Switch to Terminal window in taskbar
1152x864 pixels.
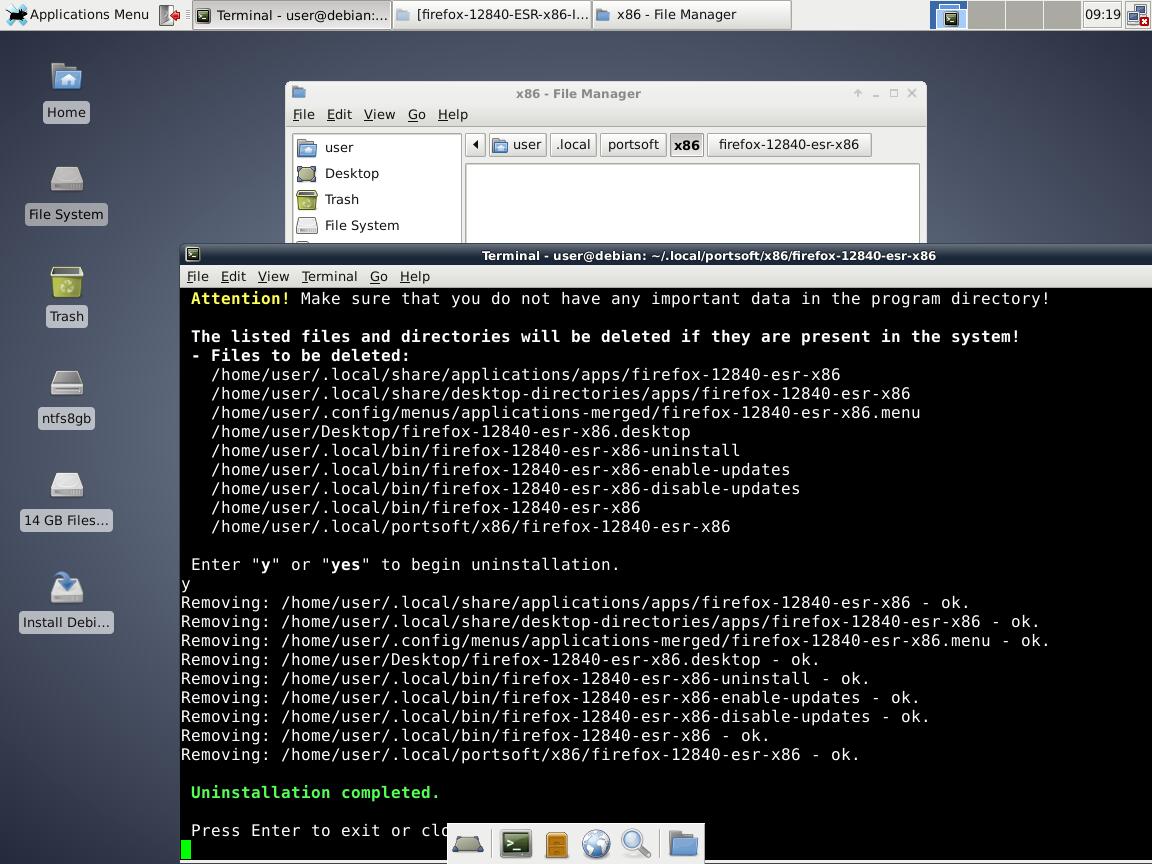click(292, 15)
